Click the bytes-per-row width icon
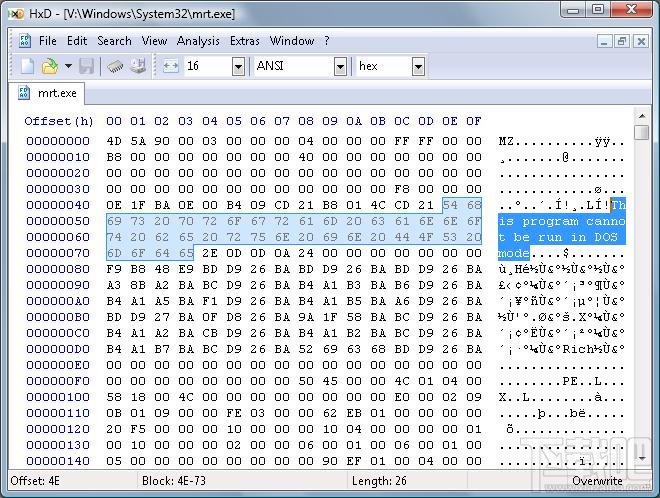The height and width of the screenshot is (498, 660). coord(170,66)
